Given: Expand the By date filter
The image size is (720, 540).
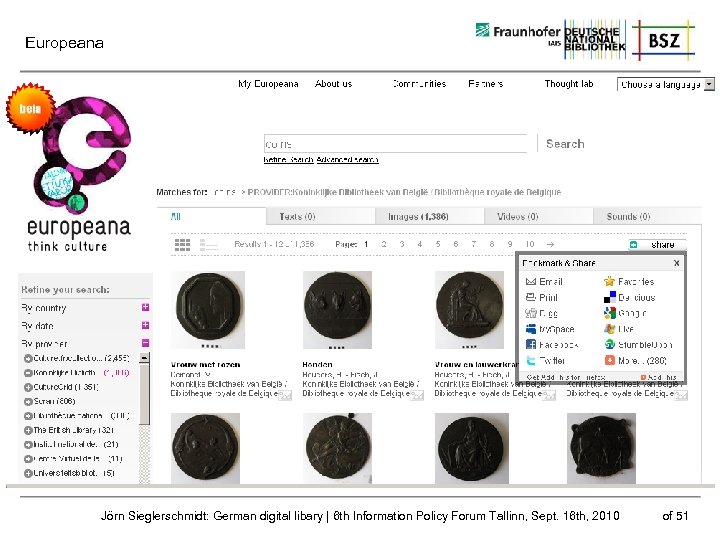Looking at the screenshot, I should (x=145, y=325).
